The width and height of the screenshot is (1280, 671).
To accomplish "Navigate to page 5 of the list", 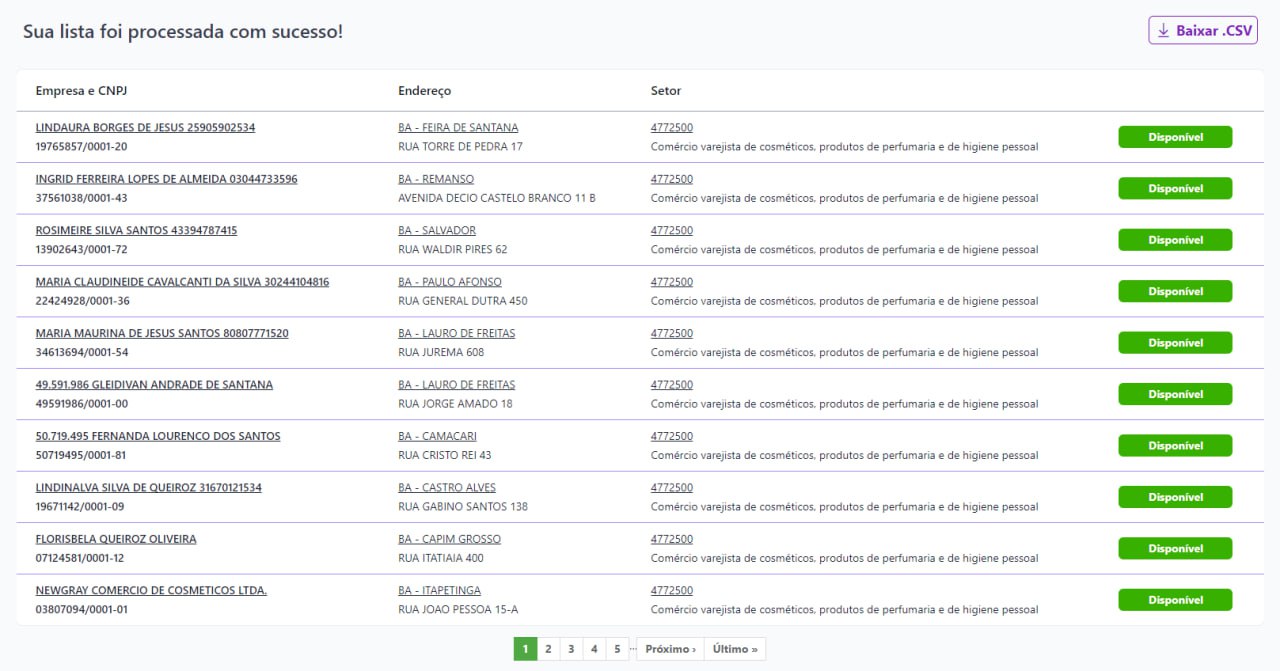I will point(617,649).
